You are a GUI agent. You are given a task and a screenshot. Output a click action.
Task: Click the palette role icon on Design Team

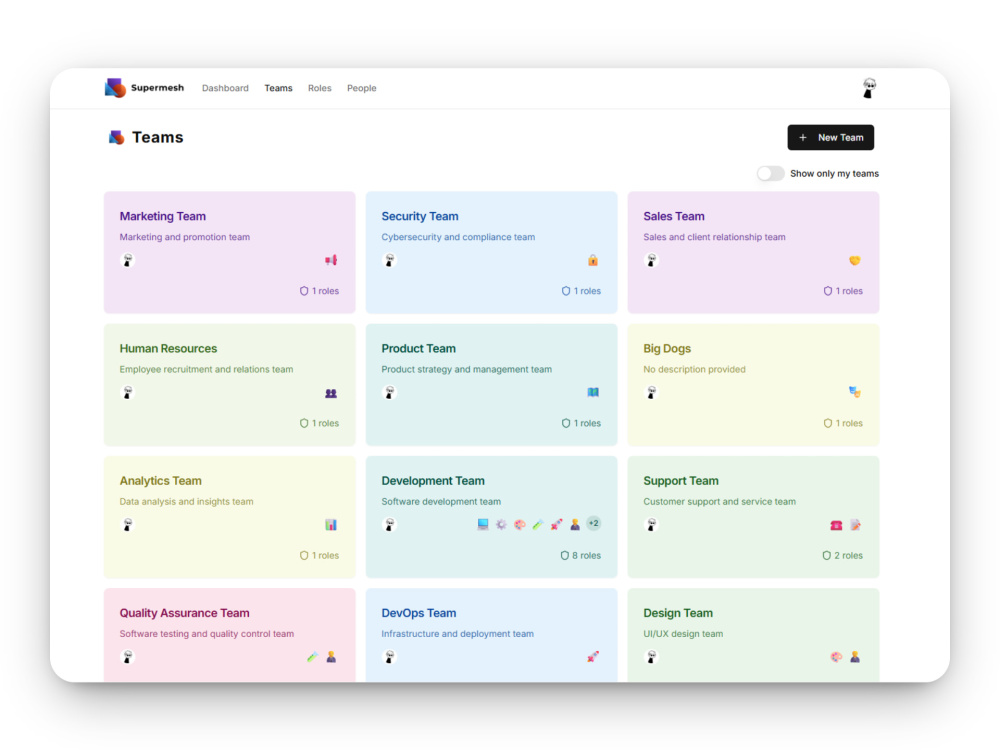pos(836,657)
